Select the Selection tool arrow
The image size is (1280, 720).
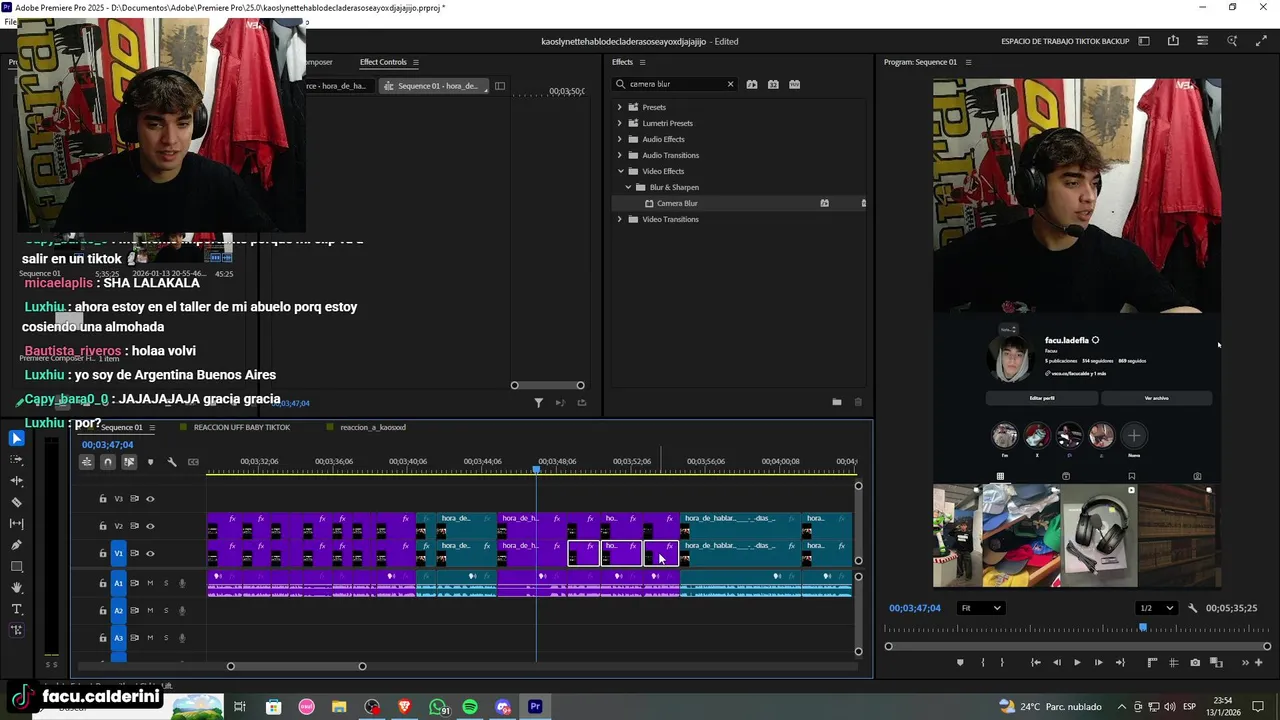[x=16, y=438]
